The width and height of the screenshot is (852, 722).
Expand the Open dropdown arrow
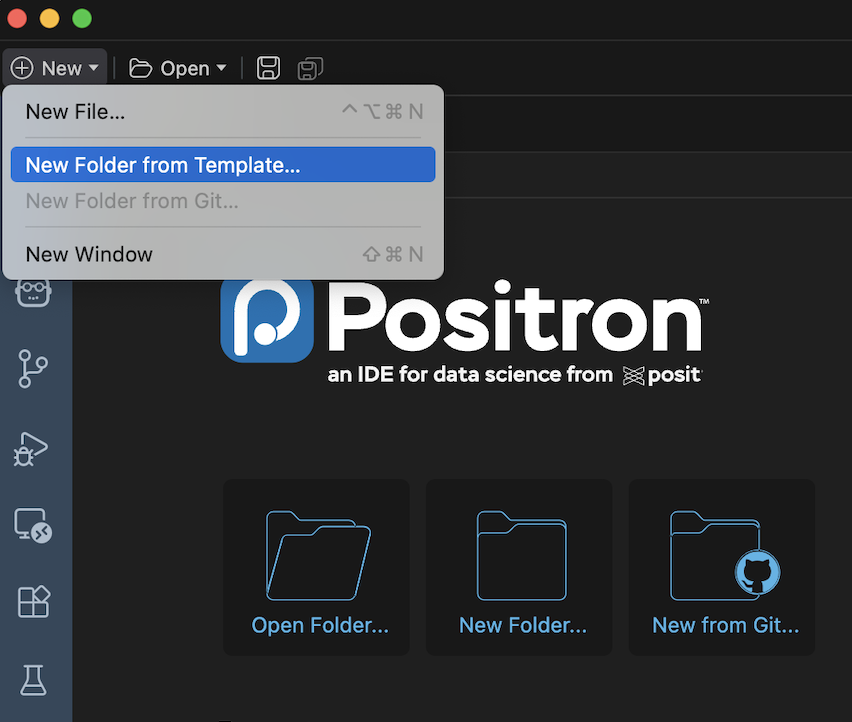coord(221,68)
